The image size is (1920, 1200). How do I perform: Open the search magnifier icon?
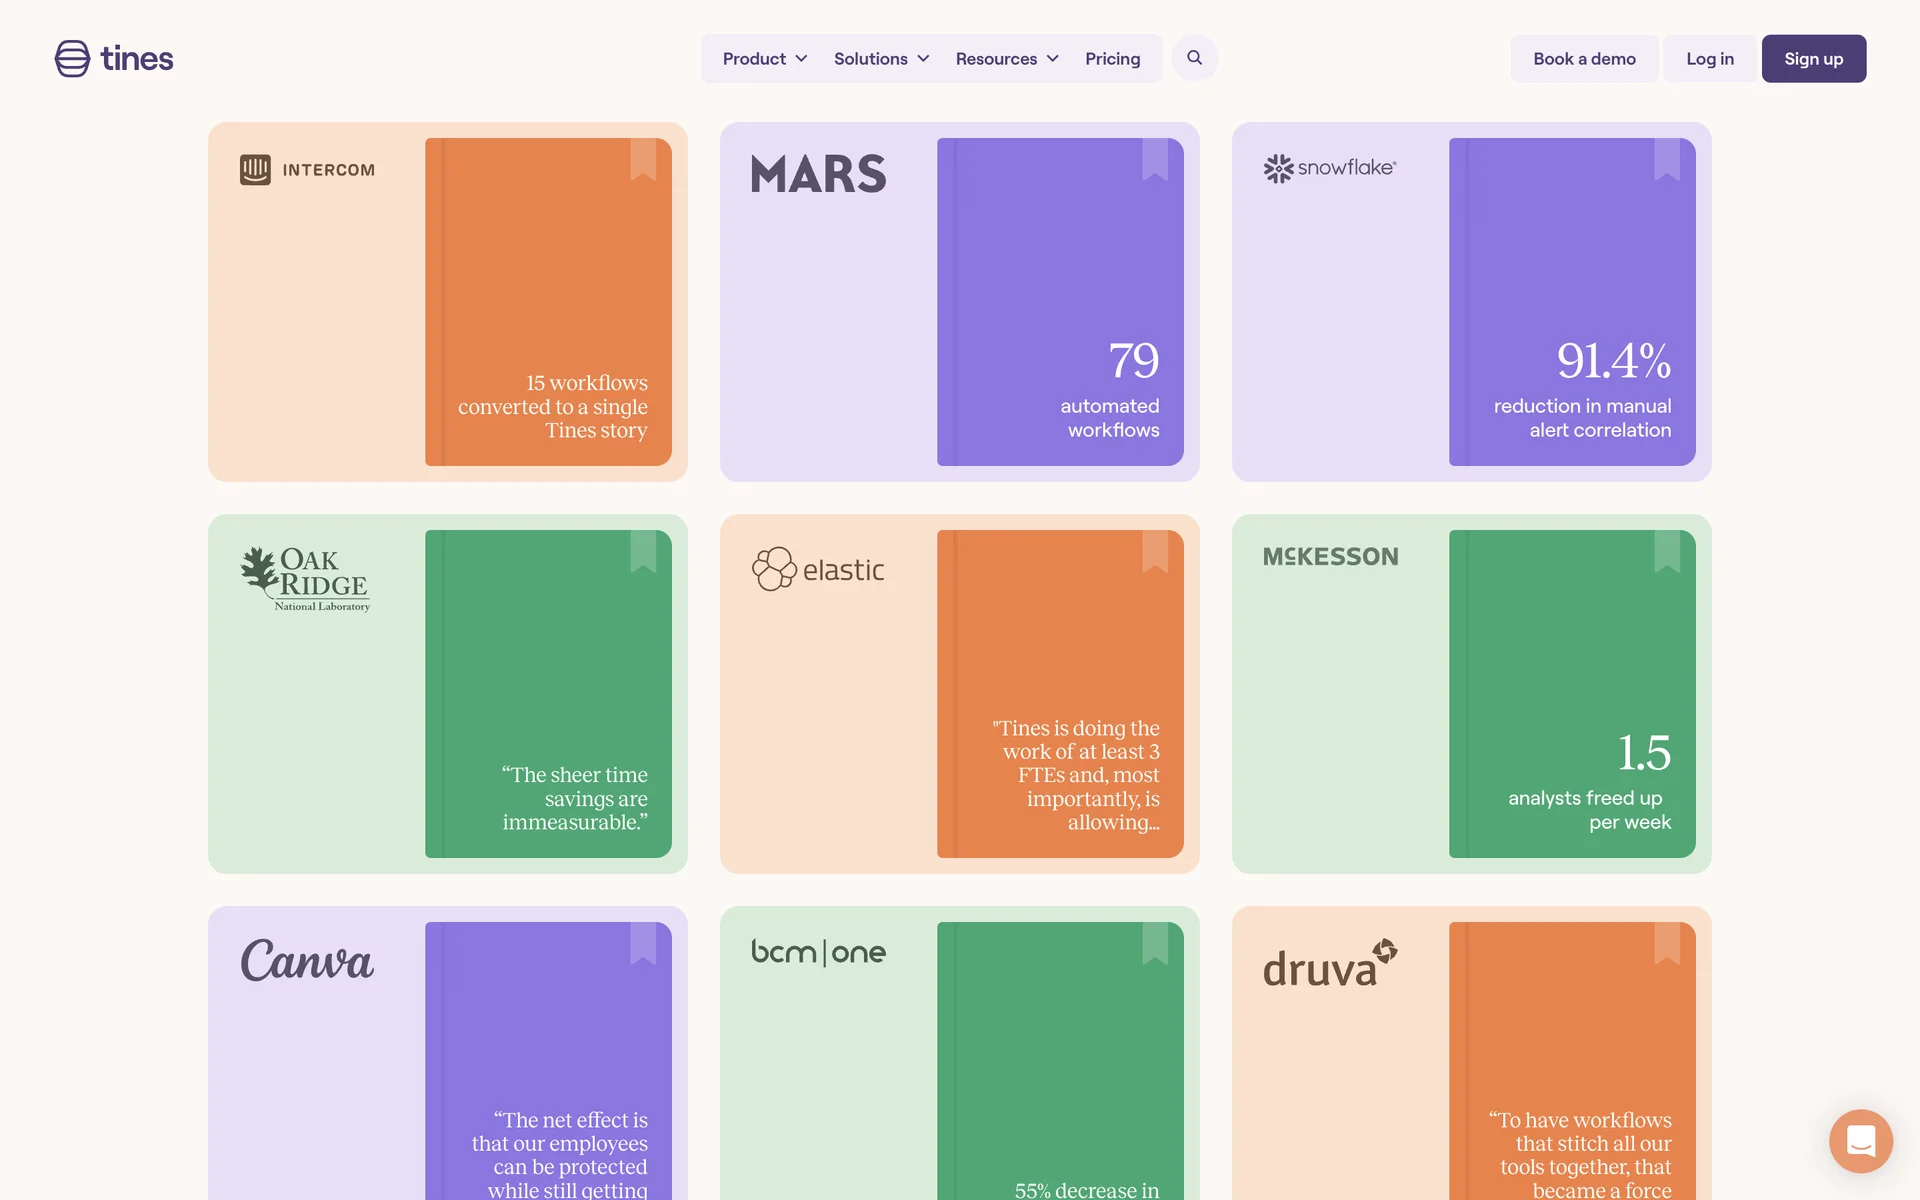coord(1194,58)
